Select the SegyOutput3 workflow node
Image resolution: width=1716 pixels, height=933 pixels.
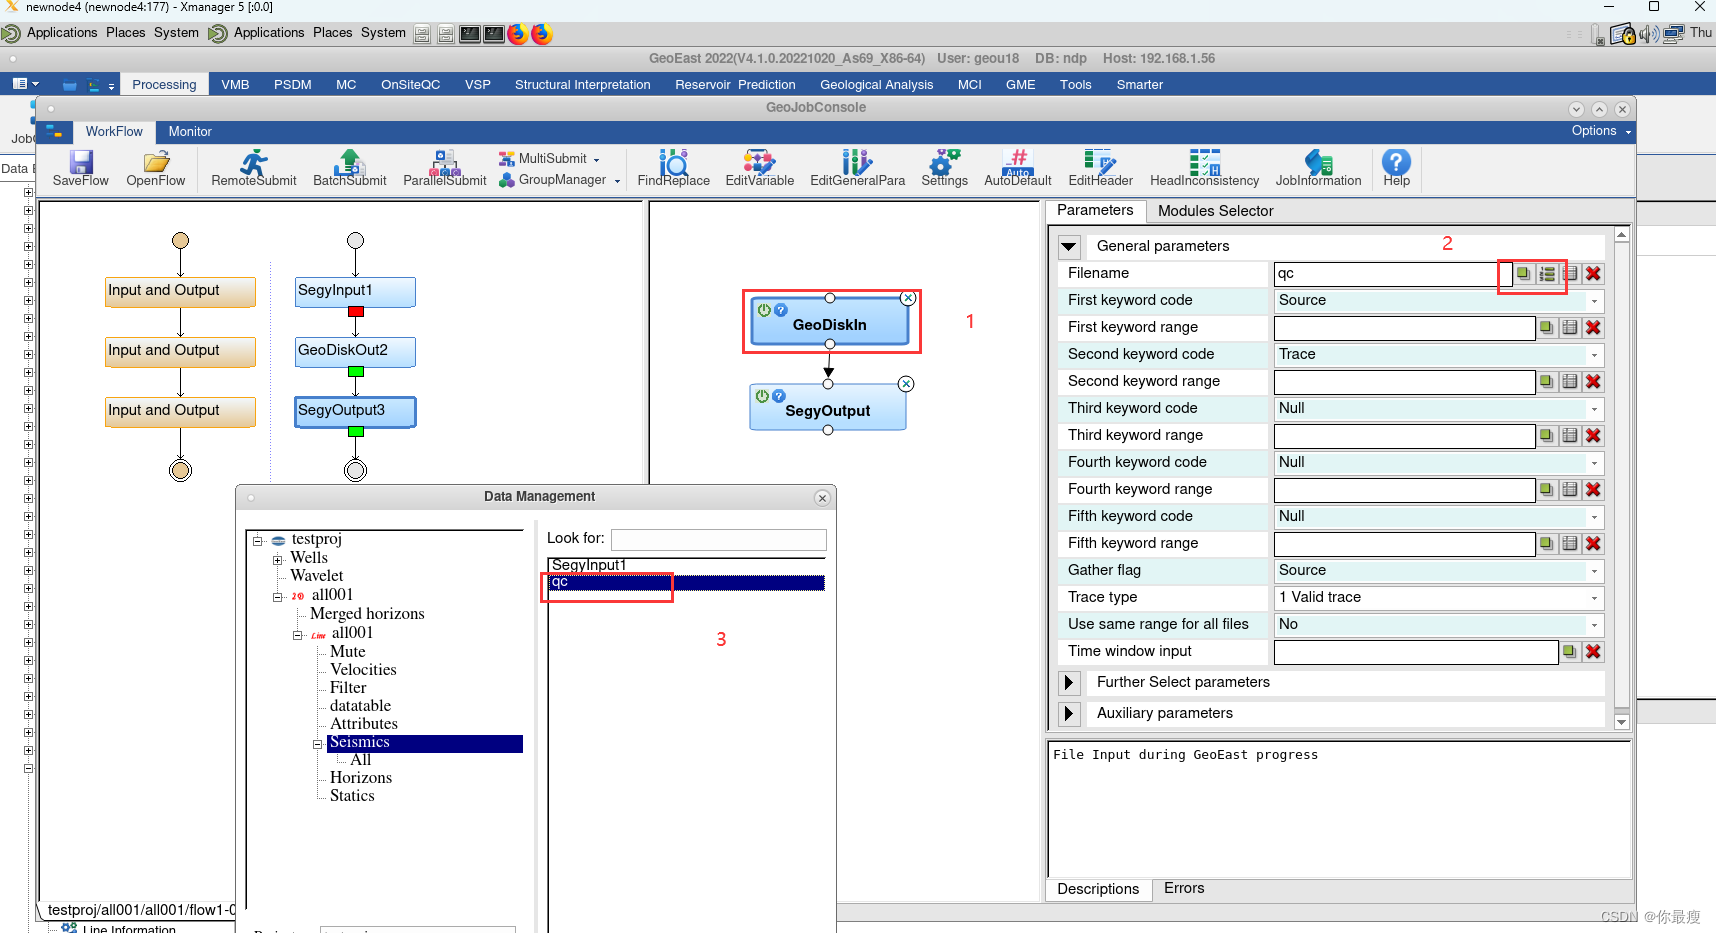click(x=355, y=412)
